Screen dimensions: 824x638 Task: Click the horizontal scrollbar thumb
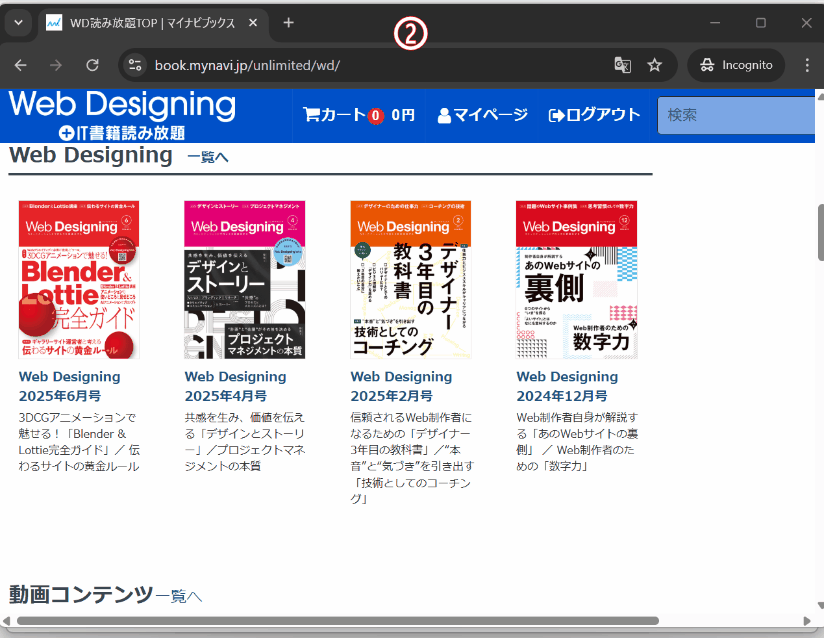click(x=337, y=621)
